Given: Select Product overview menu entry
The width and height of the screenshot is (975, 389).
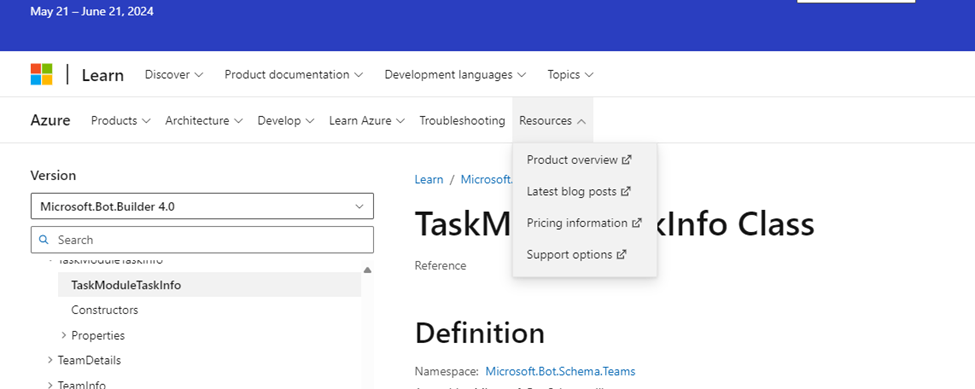Looking at the screenshot, I should (579, 160).
